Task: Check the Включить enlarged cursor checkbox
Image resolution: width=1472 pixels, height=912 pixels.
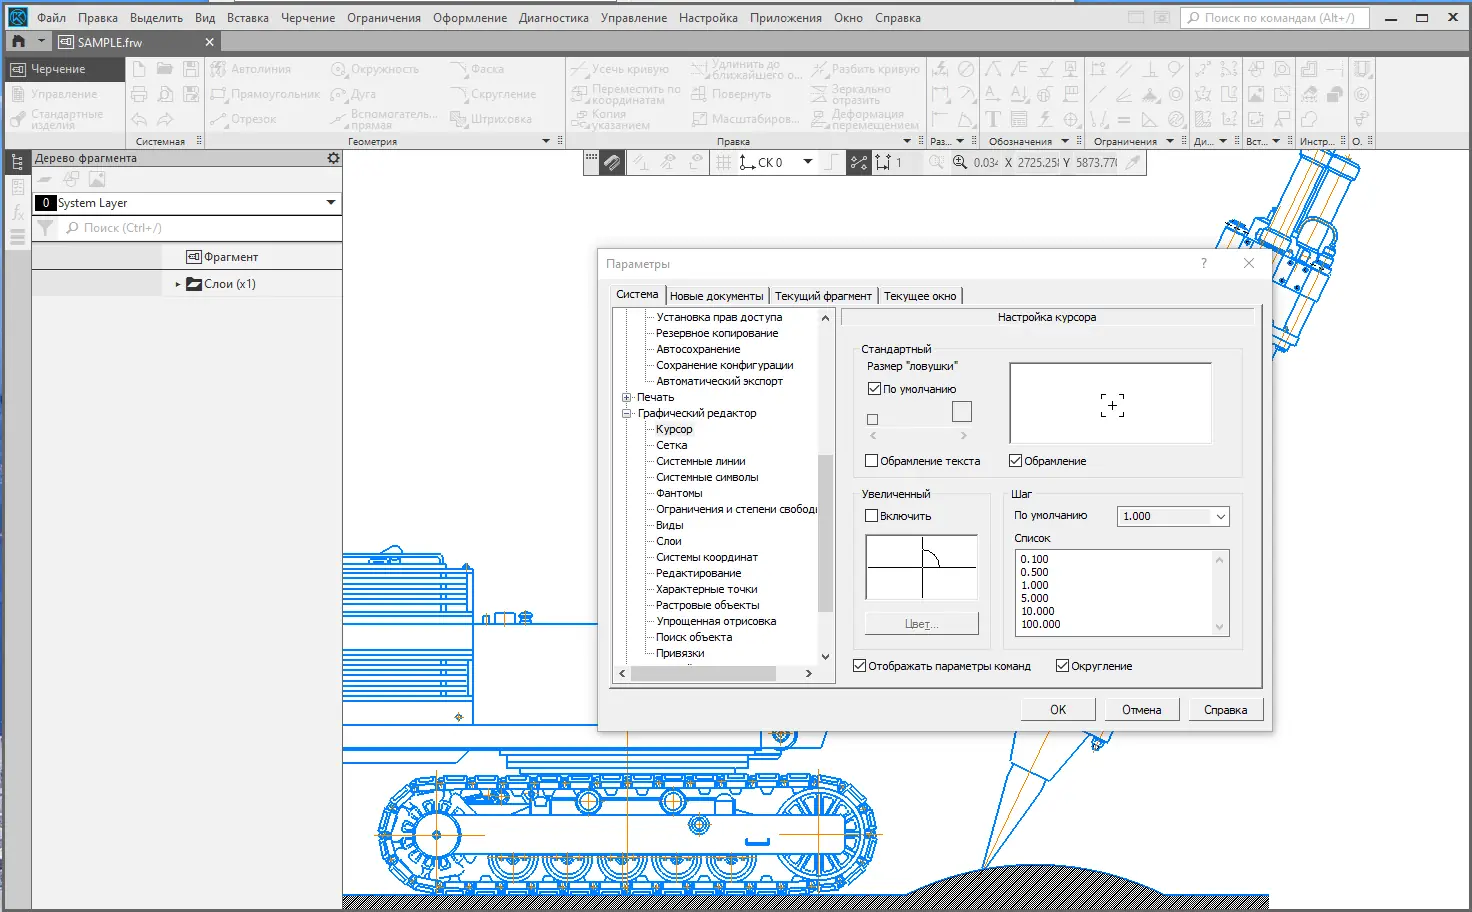Action: click(x=871, y=516)
